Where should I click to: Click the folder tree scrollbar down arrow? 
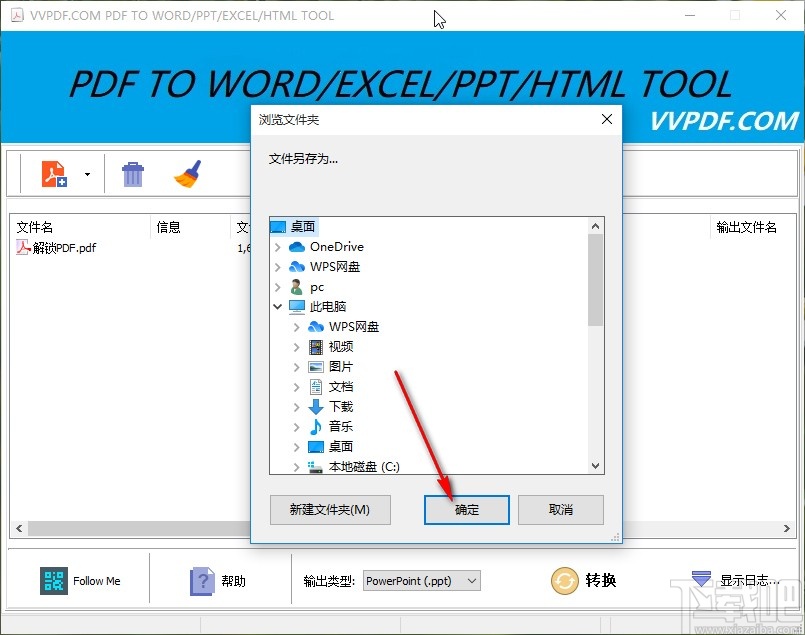tap(595, 466)
